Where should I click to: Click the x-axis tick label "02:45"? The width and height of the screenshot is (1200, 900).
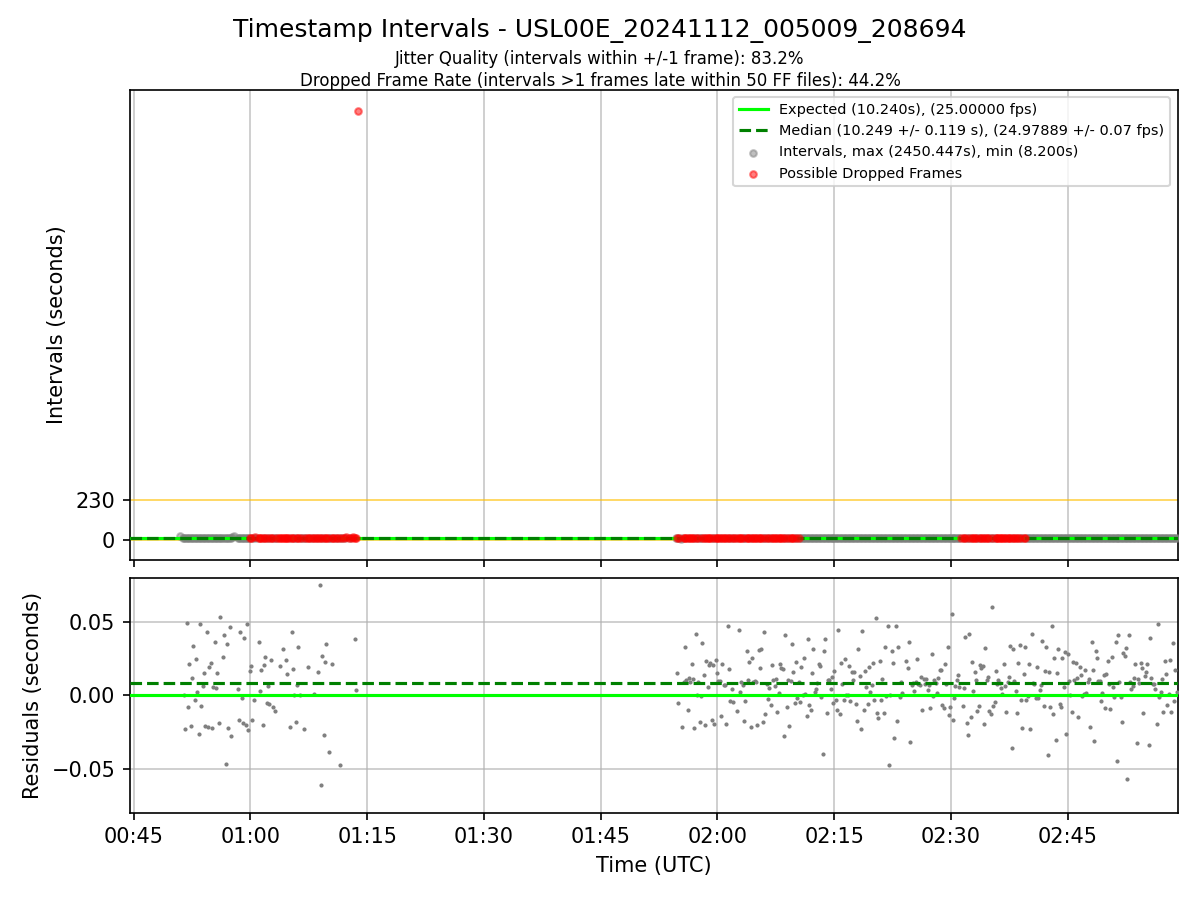(1068, 834)
